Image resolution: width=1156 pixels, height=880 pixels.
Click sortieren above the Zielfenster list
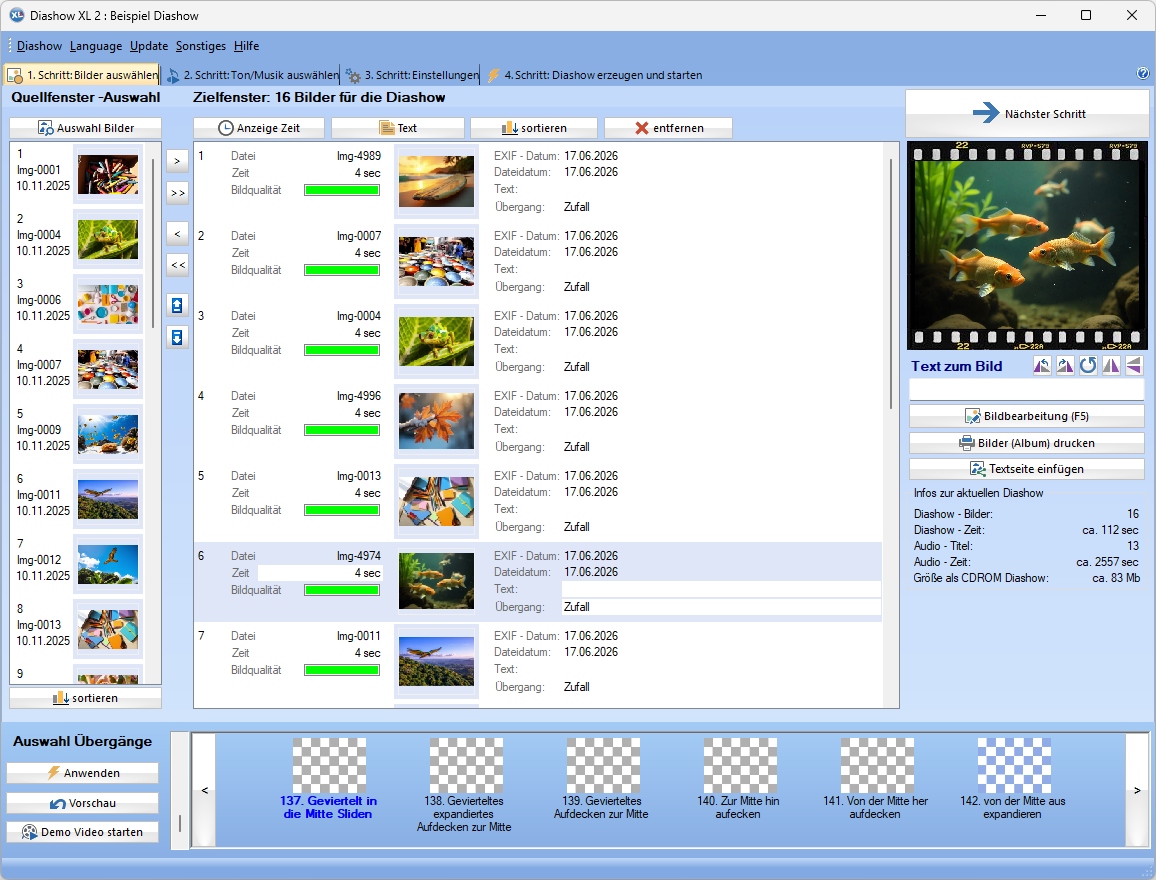click(534, 128)
